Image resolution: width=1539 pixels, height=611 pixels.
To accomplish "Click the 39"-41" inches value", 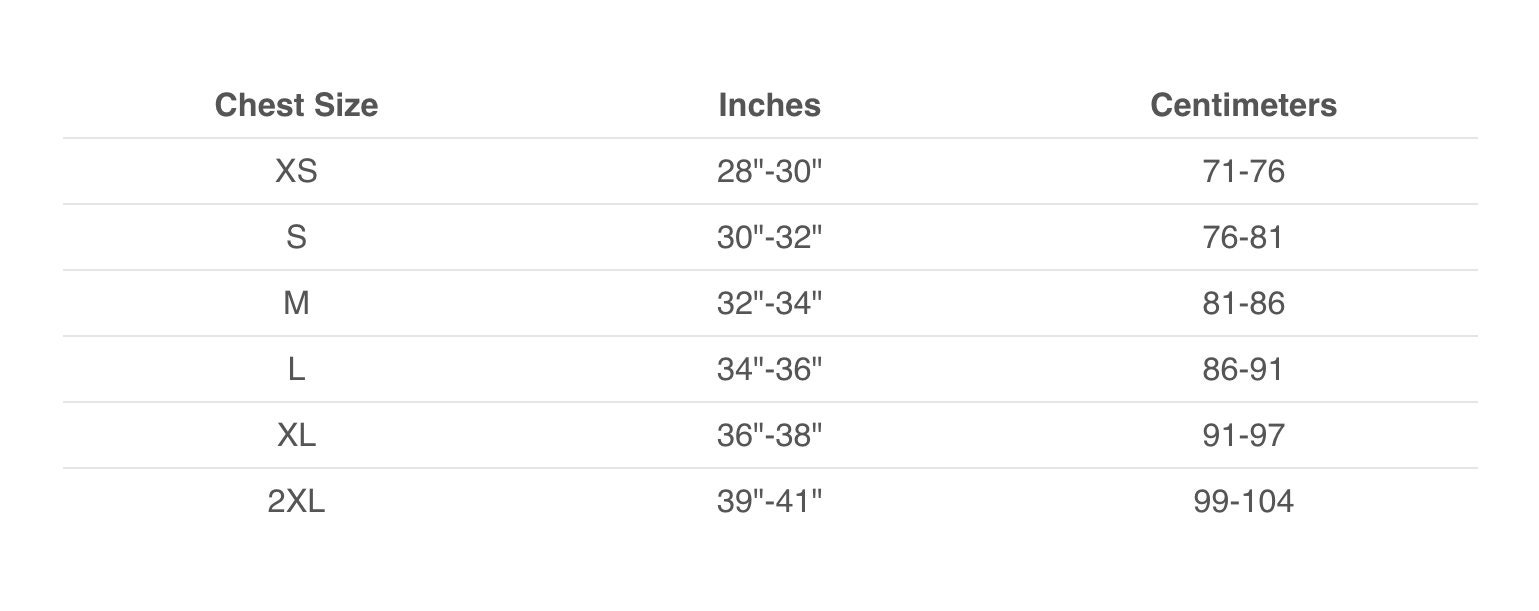I will click(769, 501).
